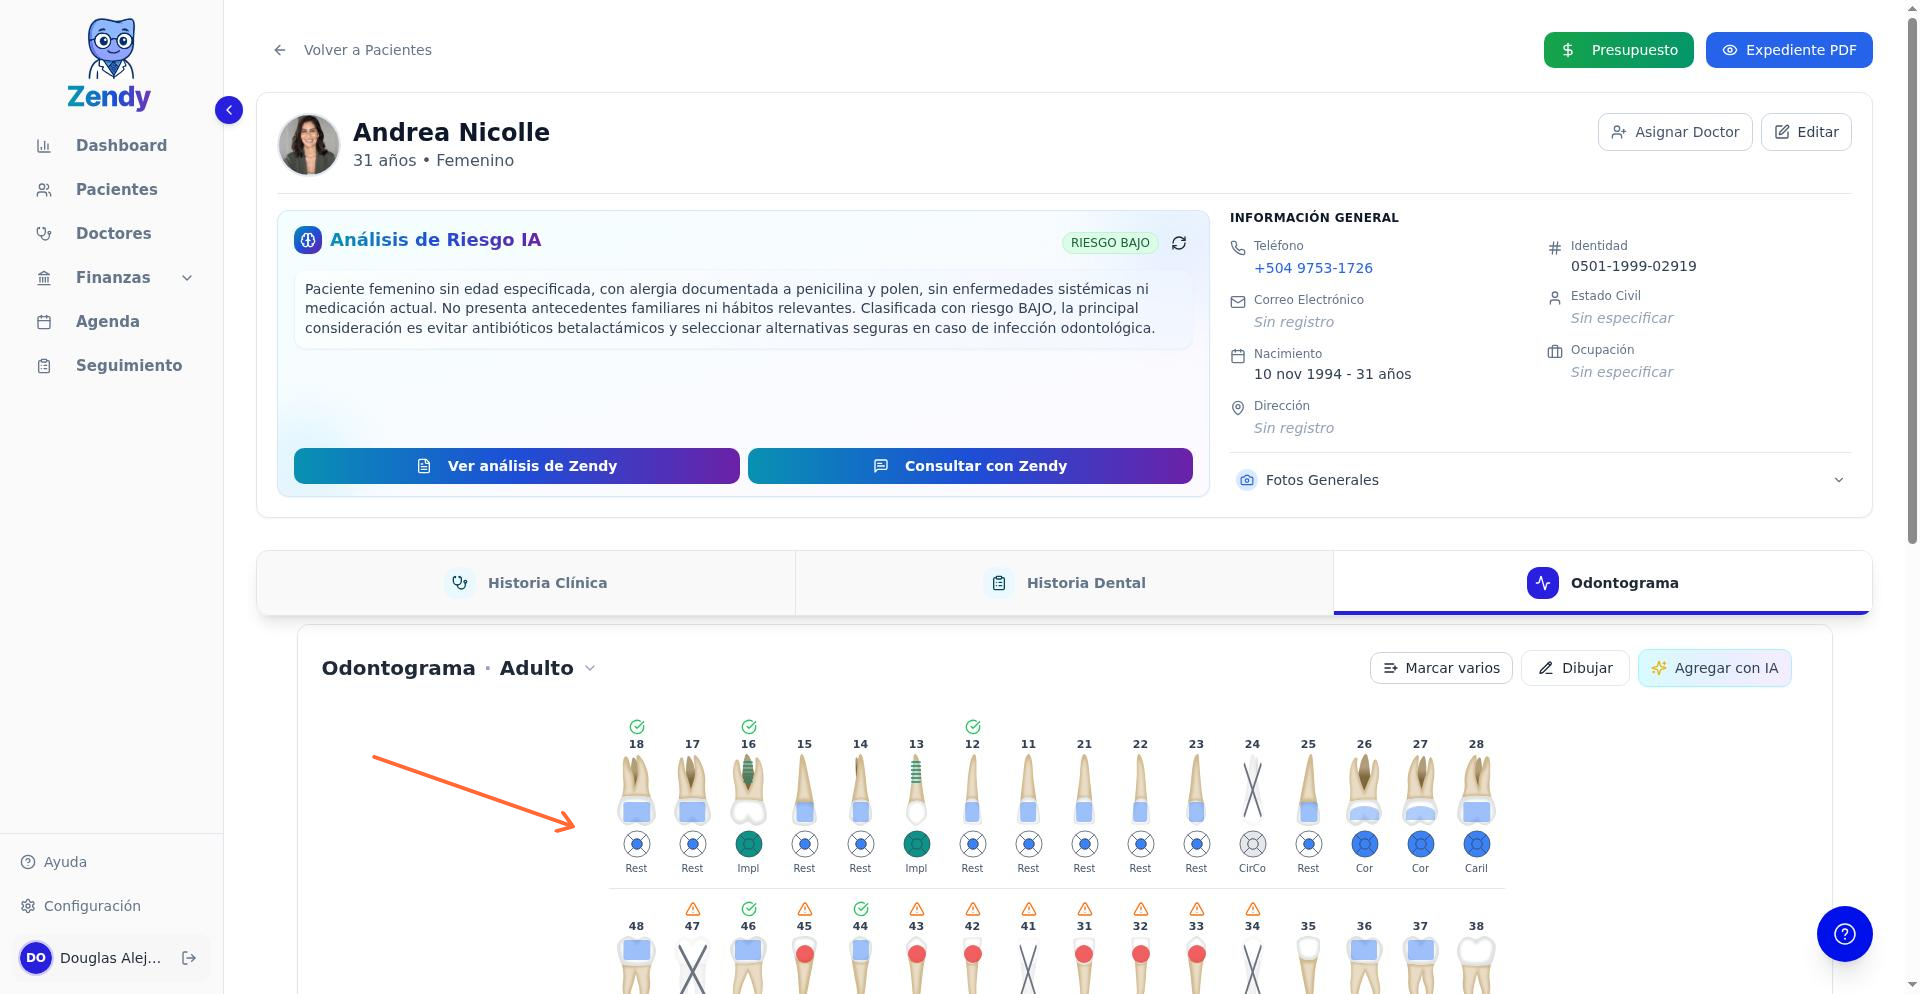Click the Zendy logo

coord(109,64)
